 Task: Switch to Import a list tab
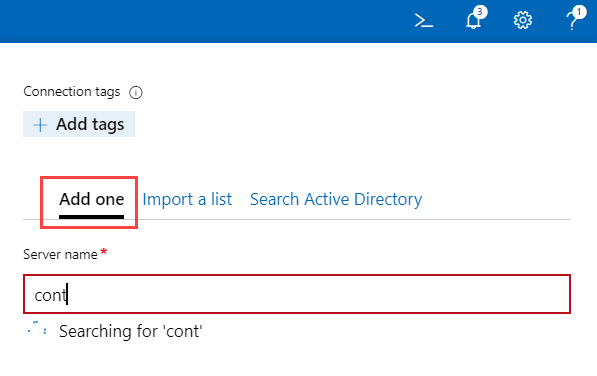click(187, 199)
